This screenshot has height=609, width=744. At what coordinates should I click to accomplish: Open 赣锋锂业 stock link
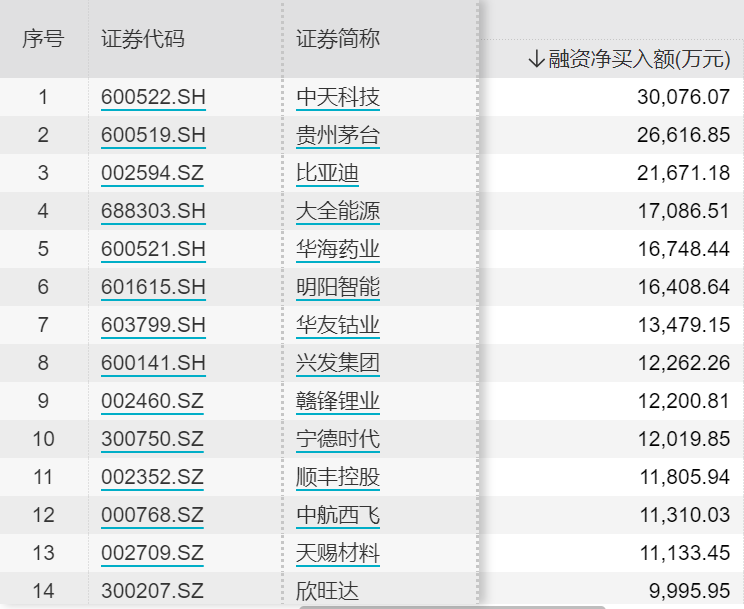point(338,401)
